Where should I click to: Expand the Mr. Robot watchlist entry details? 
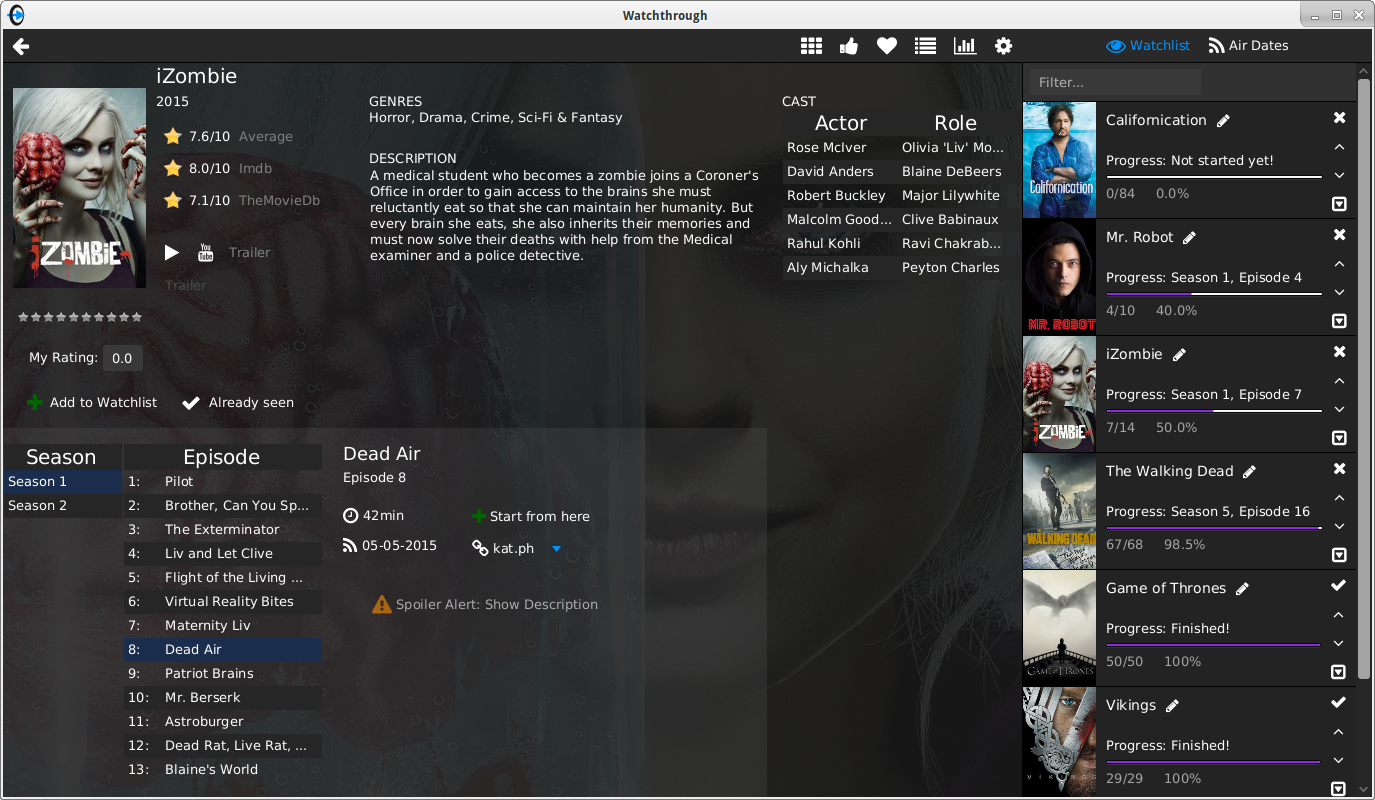coord(1339,321)
